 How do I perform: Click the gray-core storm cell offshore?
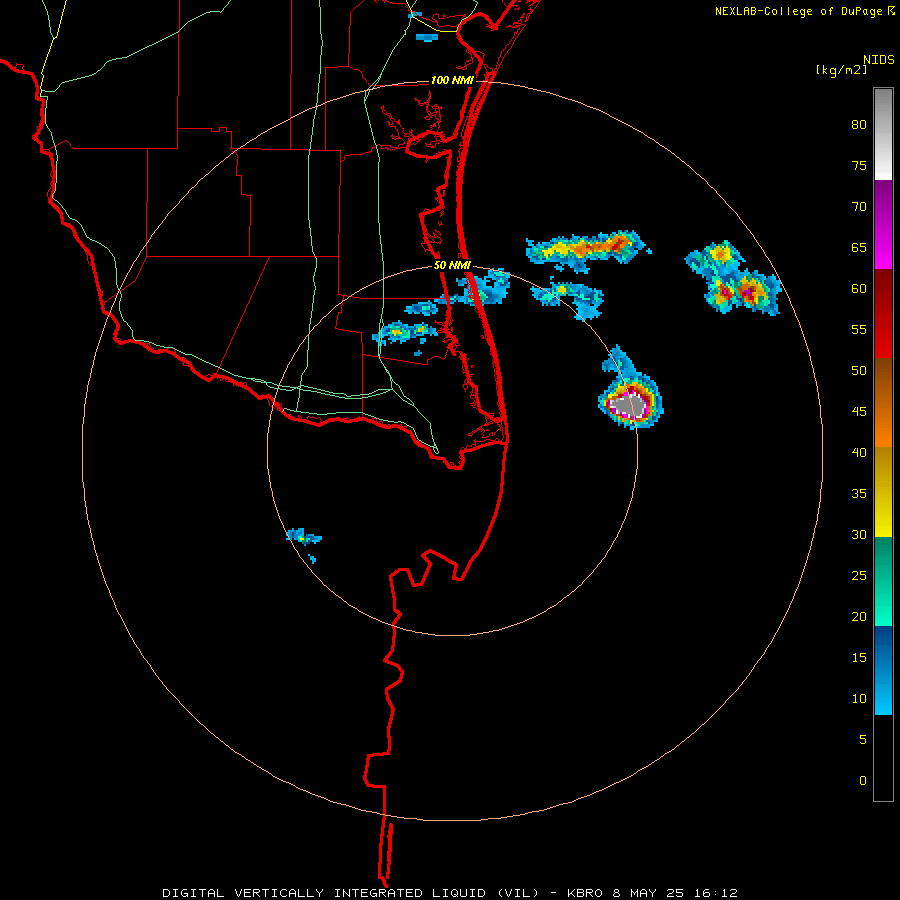point(630,403)
